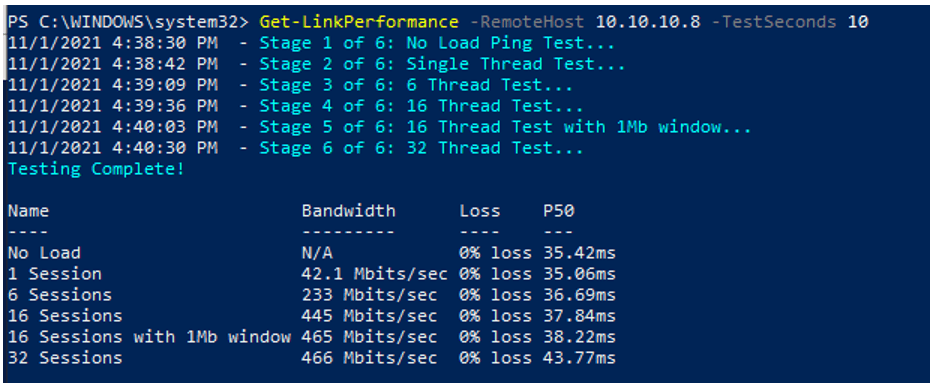Select the Stage 4 16 Thread Test line
This screenshot has height=385, width=934.
295,106
